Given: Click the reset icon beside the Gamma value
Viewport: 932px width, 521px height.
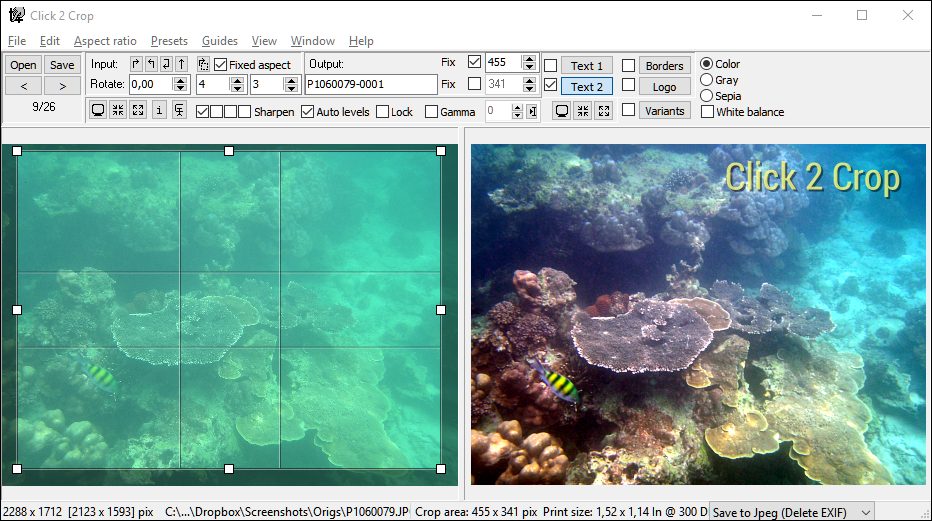Looking at the screenshot, I should pyautogui.click(x=533, y=111).
